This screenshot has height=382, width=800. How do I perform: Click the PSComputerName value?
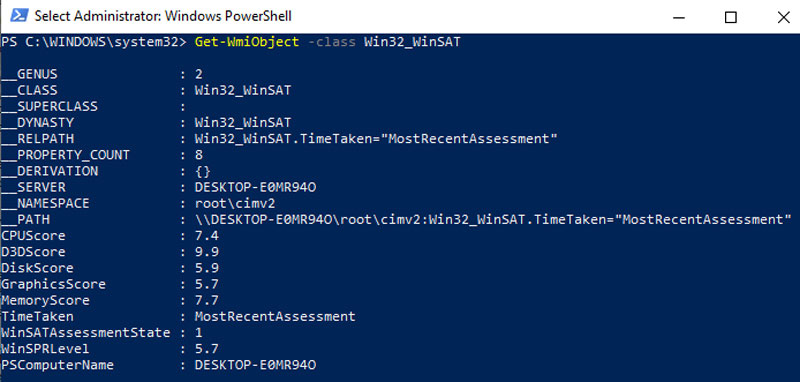point(256,365)
